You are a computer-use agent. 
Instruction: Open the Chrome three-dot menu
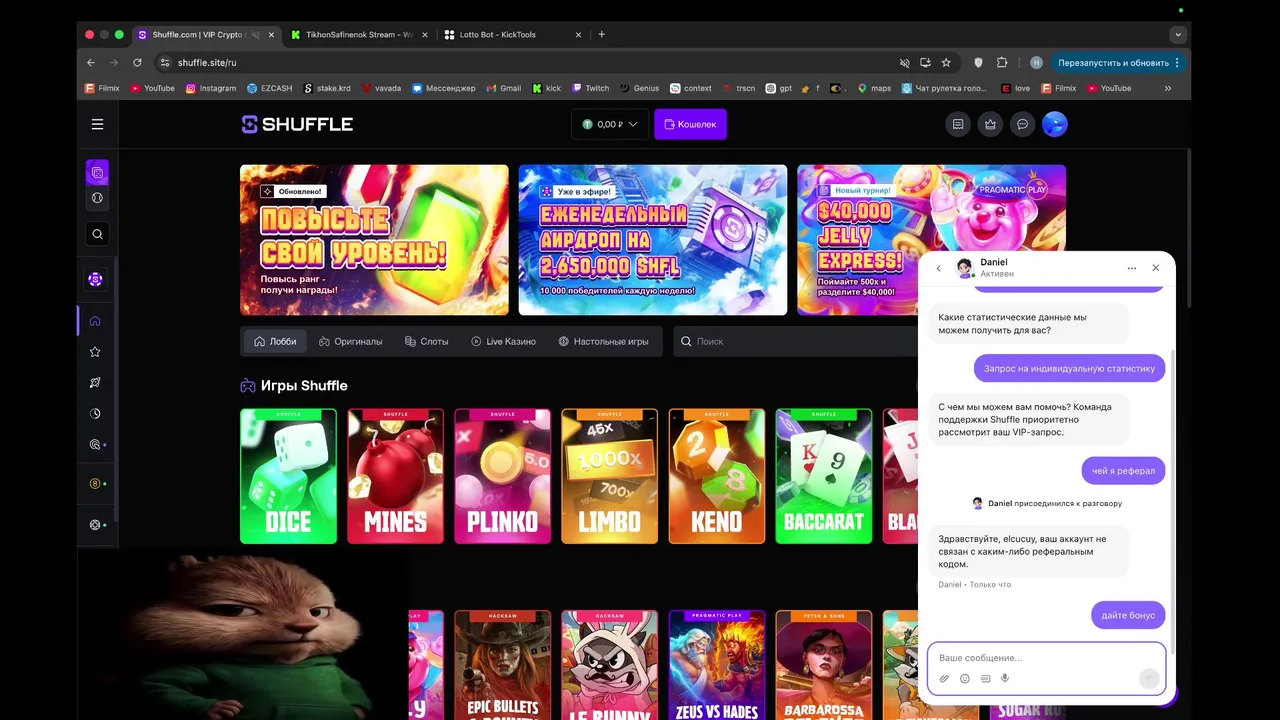[x=1177, y=62]
